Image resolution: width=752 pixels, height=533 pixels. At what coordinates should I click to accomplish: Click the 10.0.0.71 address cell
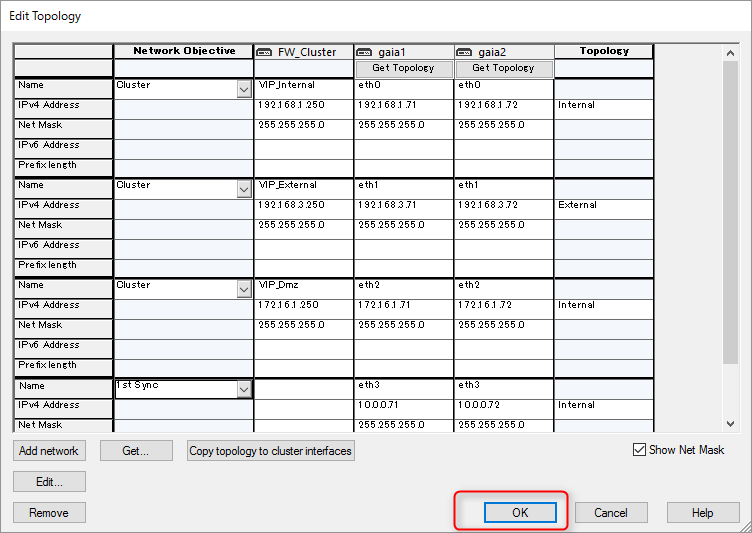pyautogui.click(x=404, y=409)
